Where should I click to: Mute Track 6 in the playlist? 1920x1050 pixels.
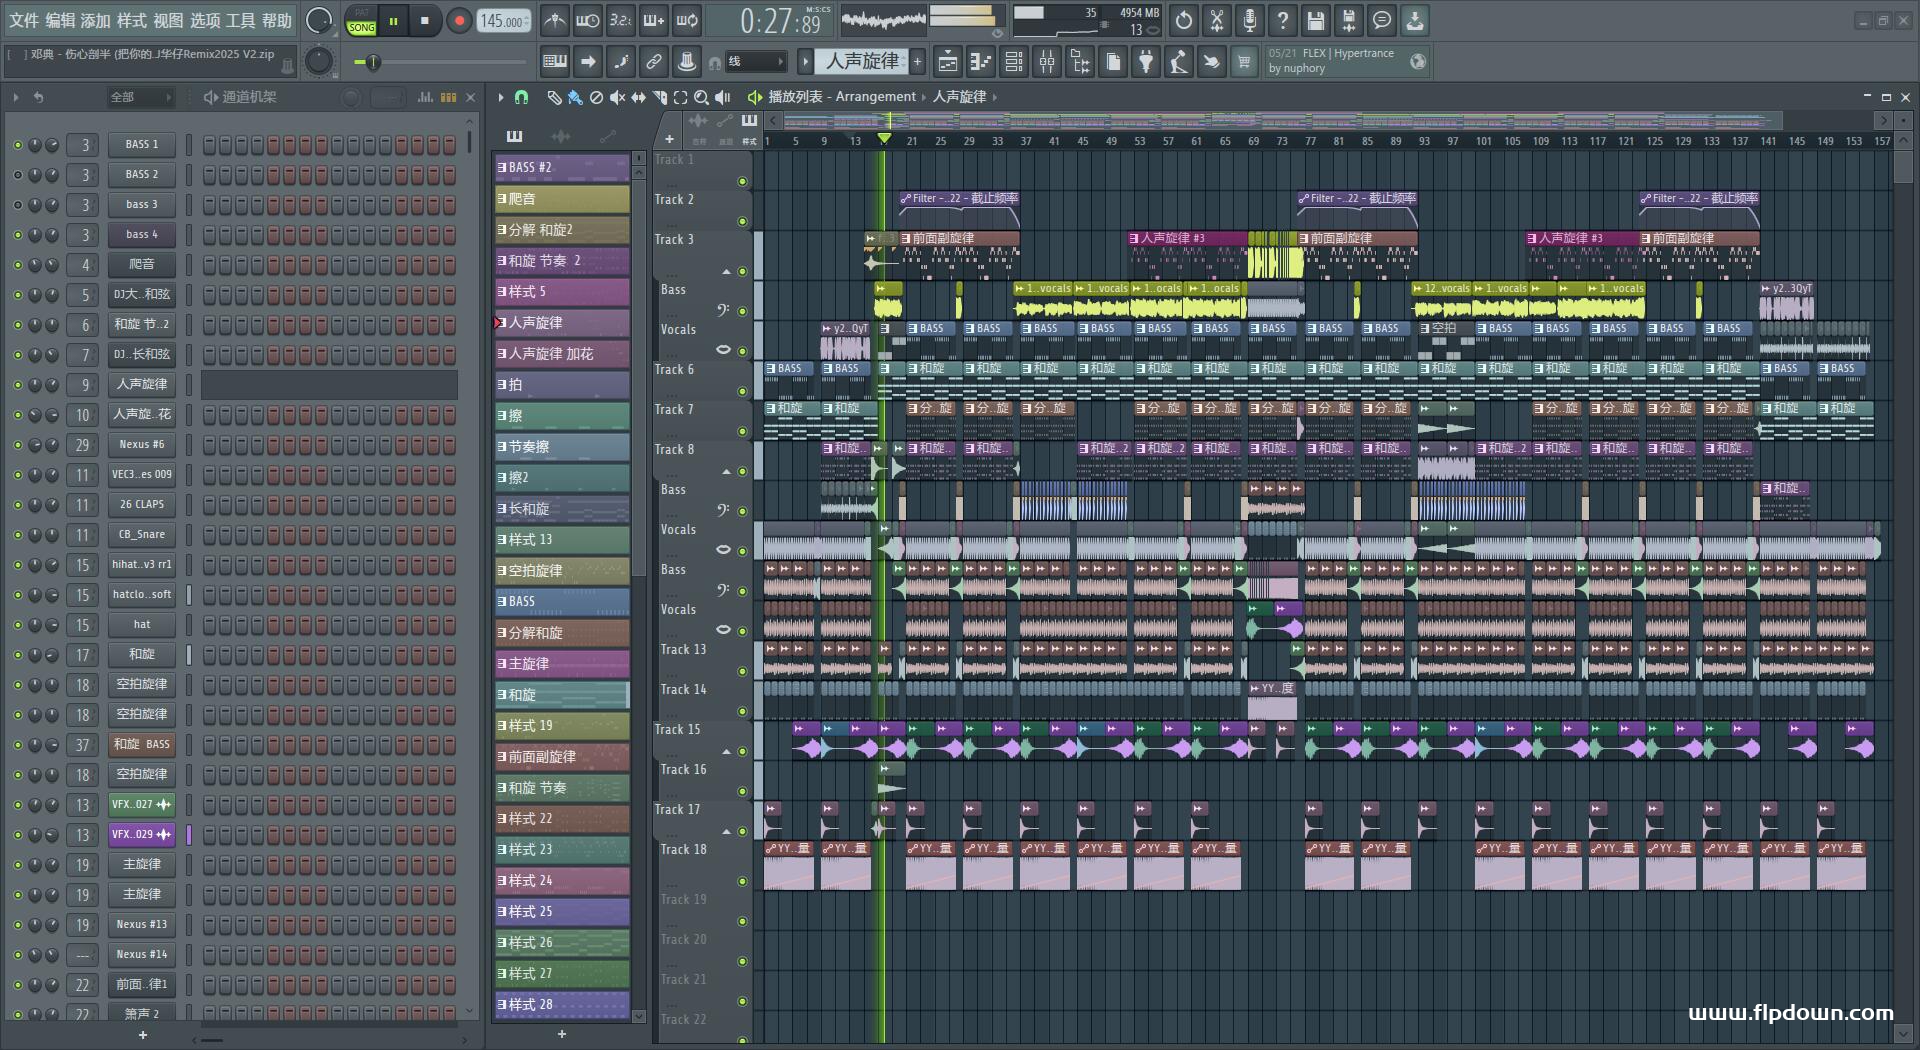point(742,391)
